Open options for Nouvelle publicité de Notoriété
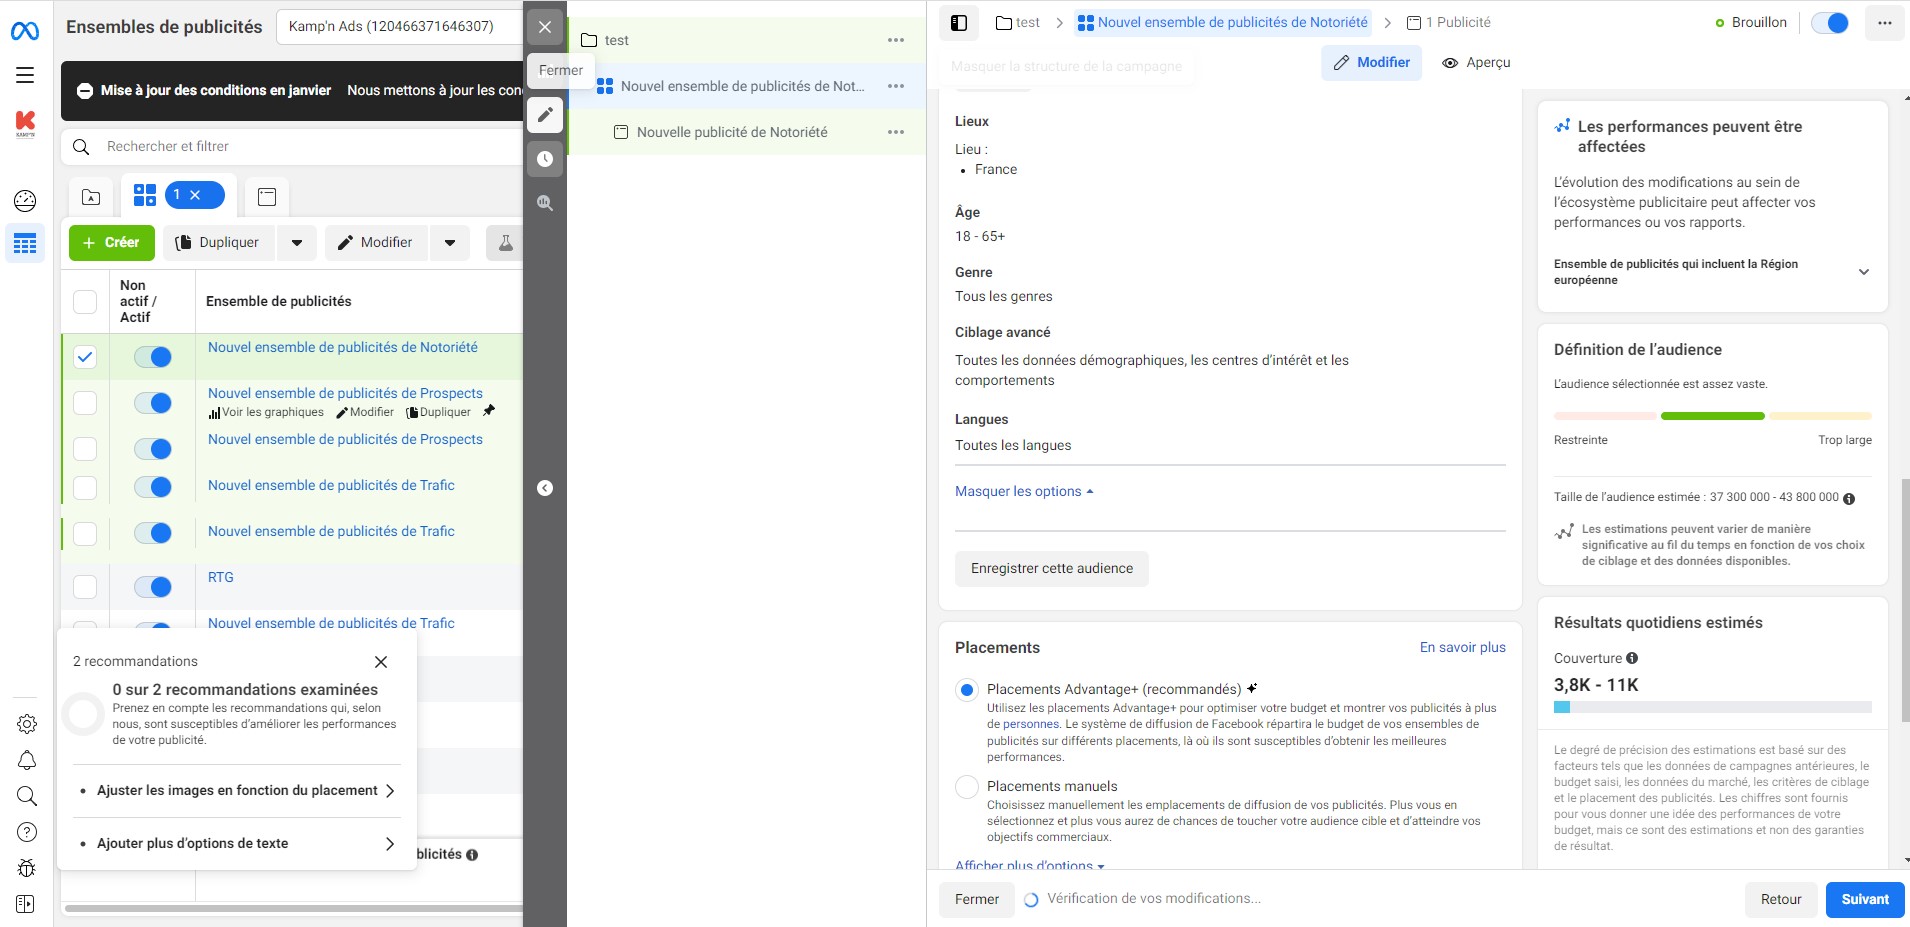The width and height of the screenshot is (1910, 927). point(896,132)
